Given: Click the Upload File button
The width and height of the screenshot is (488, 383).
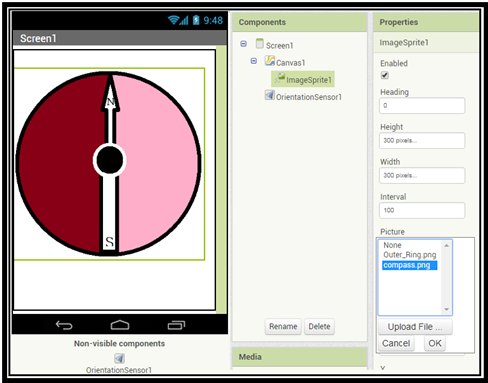Looking at the screenshot, I should coord(415,327).
